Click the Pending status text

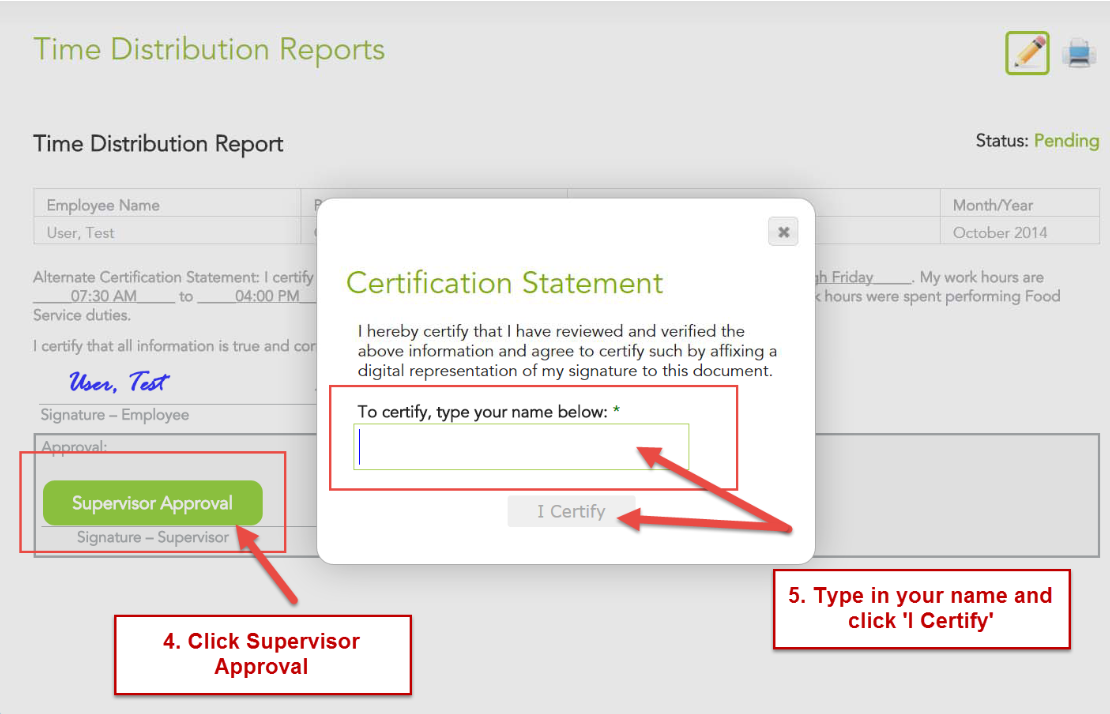(1066, 141)
